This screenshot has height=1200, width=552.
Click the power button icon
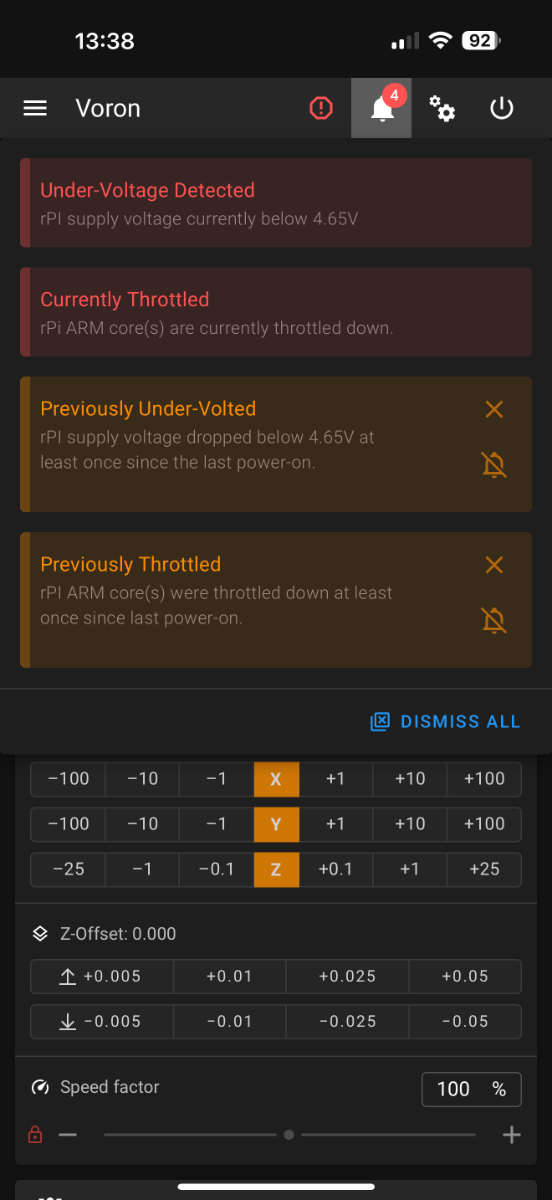[502, 108]
